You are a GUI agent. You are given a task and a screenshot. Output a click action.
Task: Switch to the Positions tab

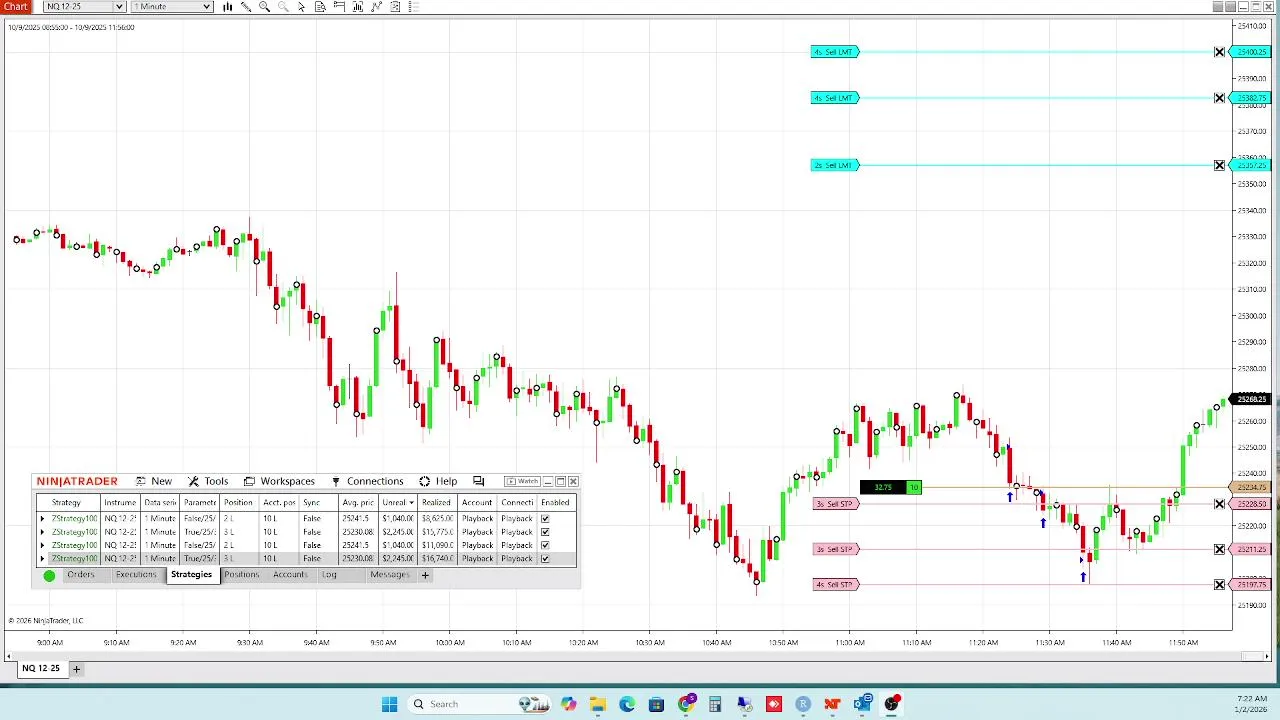241,575
